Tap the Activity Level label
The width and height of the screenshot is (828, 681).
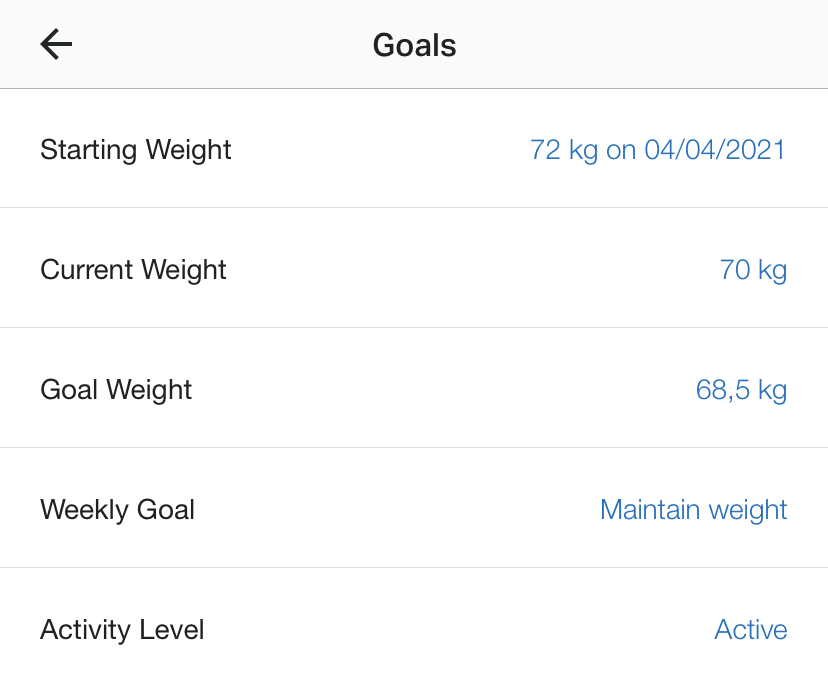pos(122,630)
